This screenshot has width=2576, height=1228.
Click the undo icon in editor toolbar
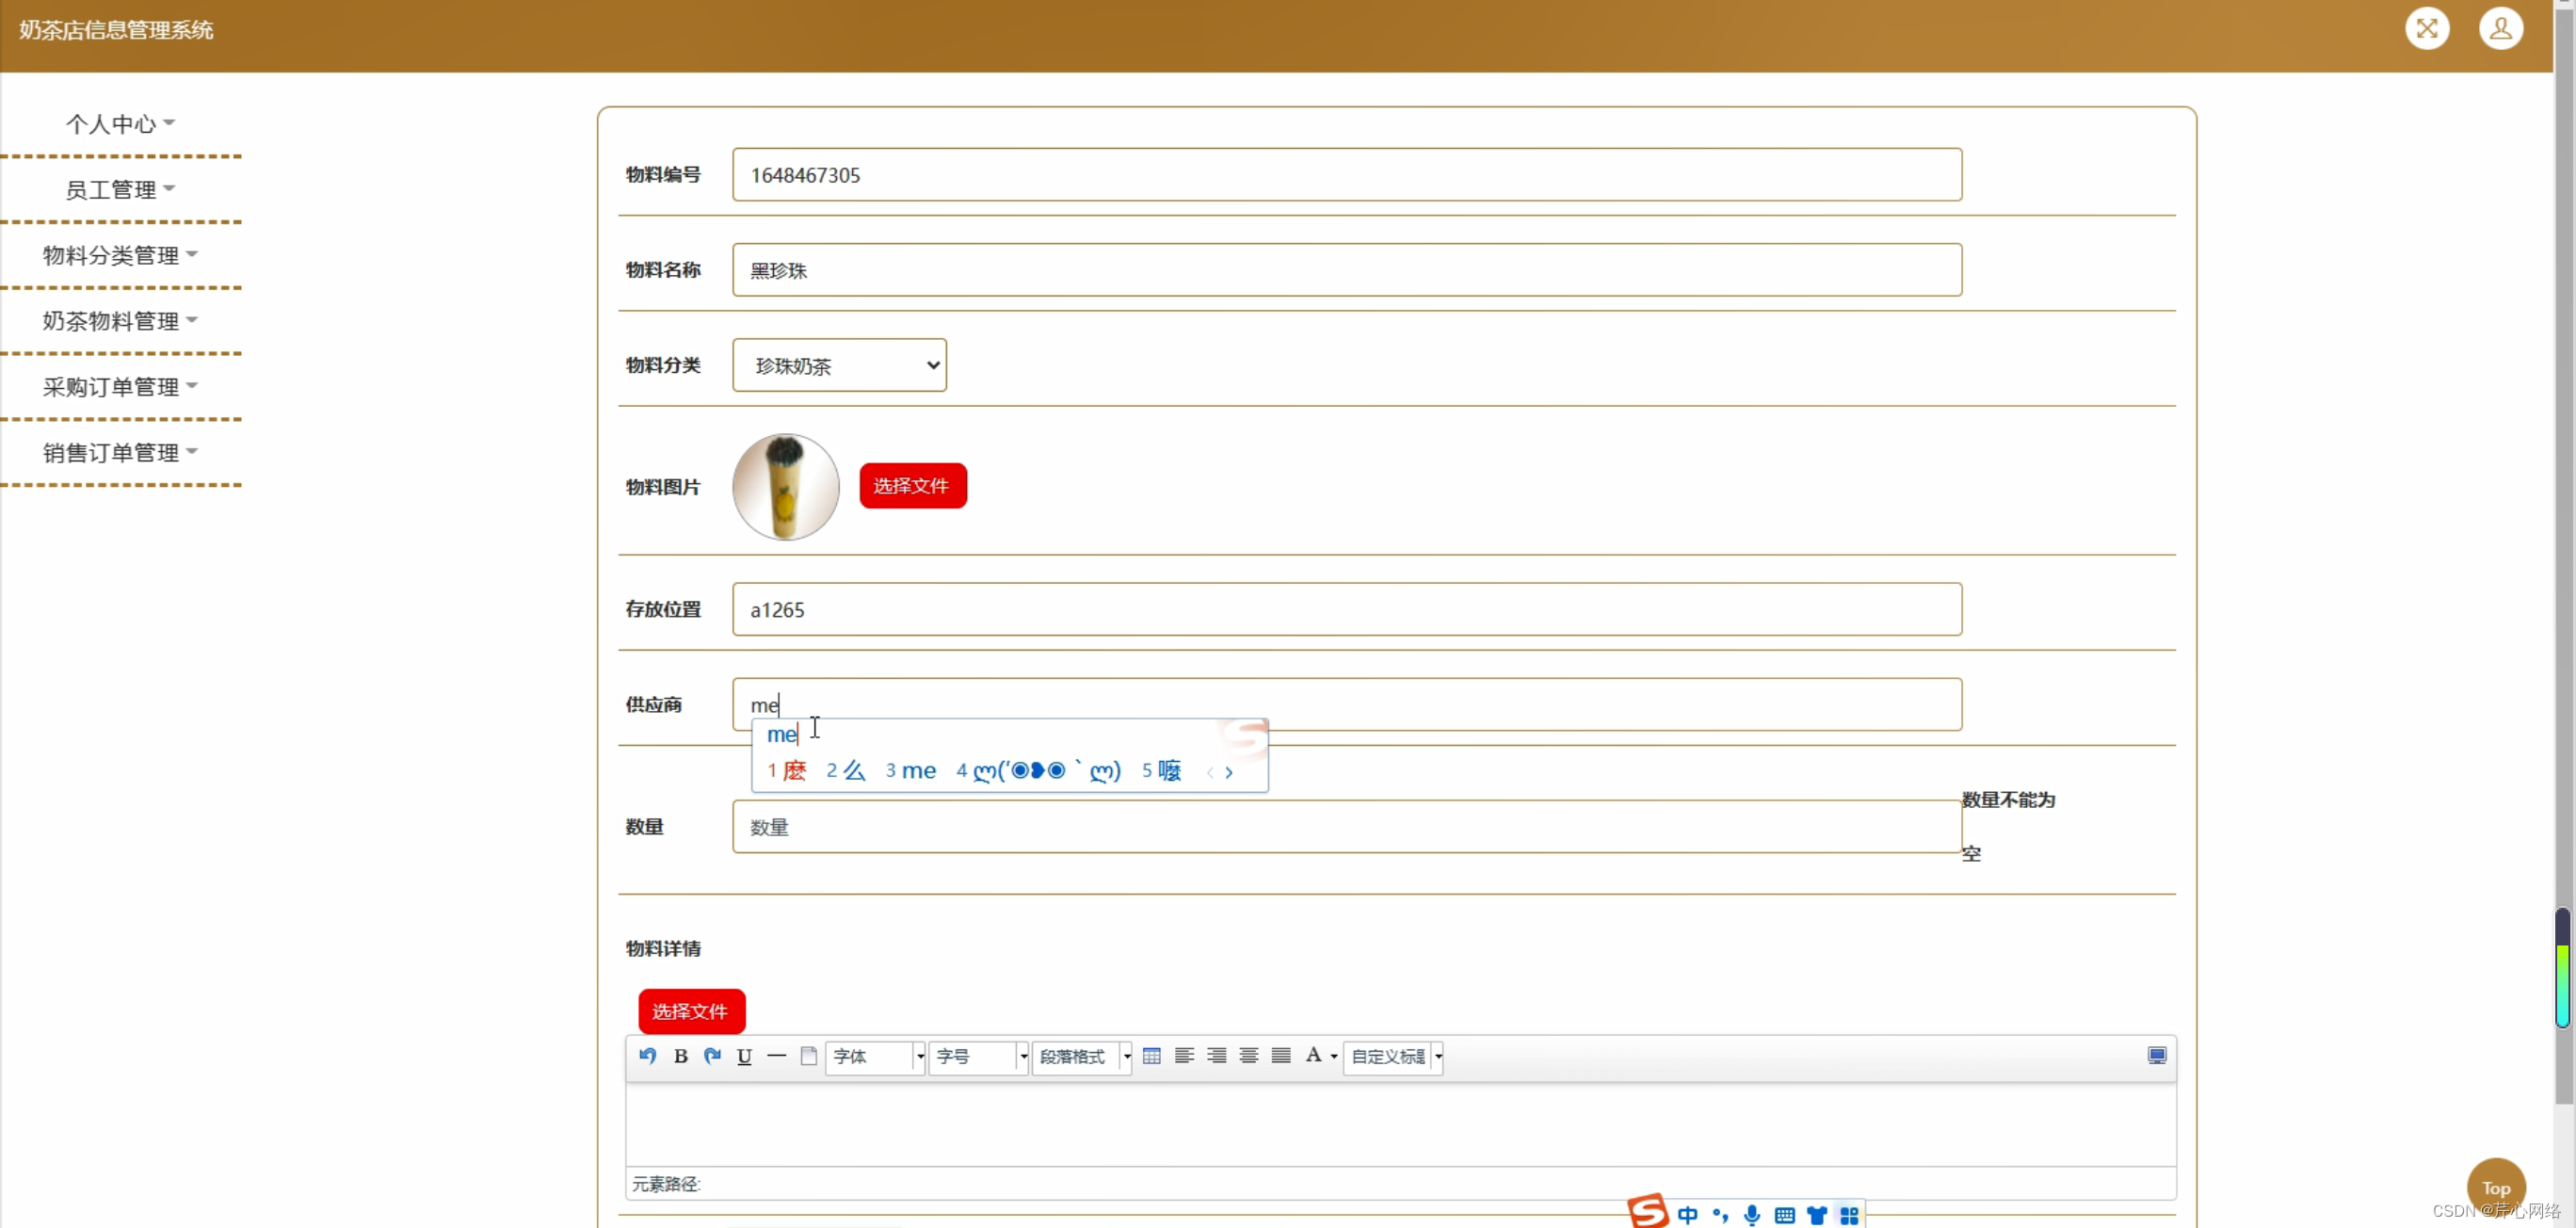(x=647, y=1056)
